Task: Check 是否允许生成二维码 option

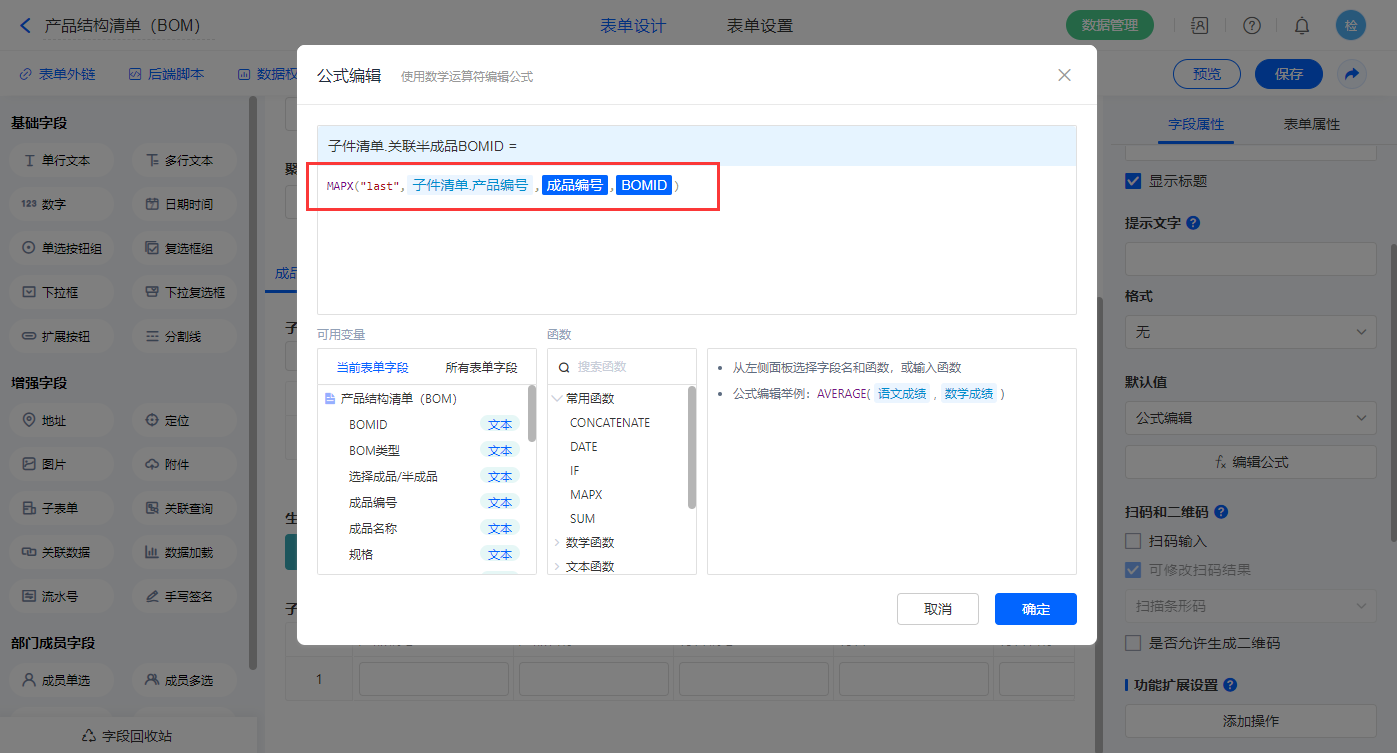Action: point(1133,643)
